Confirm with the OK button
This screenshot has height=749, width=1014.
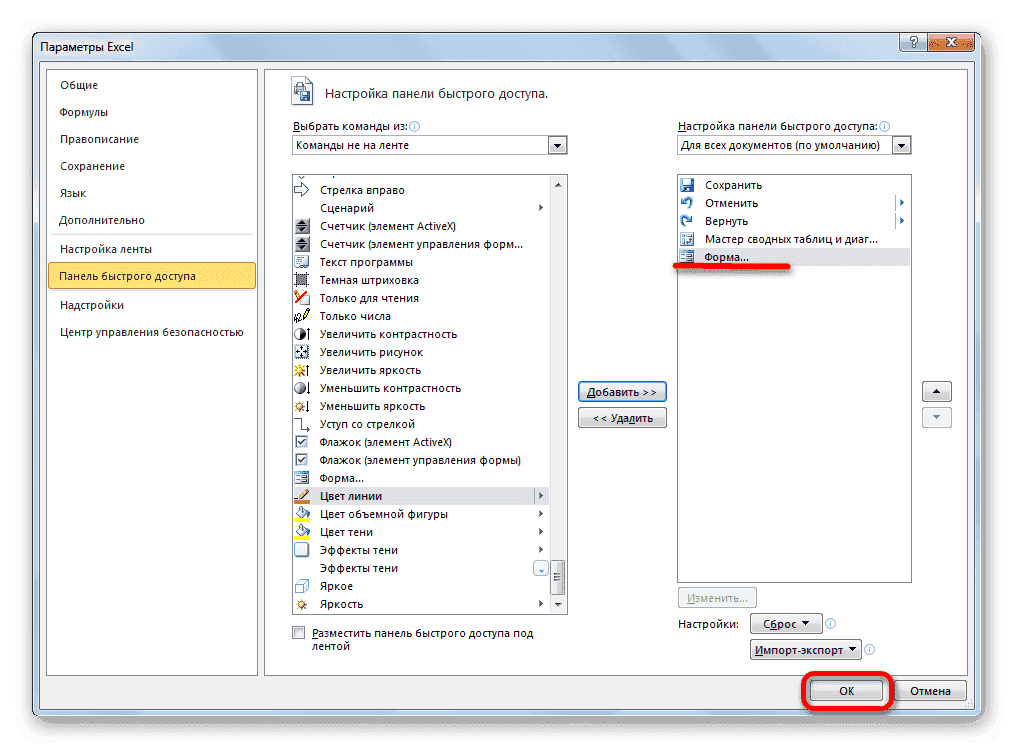(x=847, y=691)
